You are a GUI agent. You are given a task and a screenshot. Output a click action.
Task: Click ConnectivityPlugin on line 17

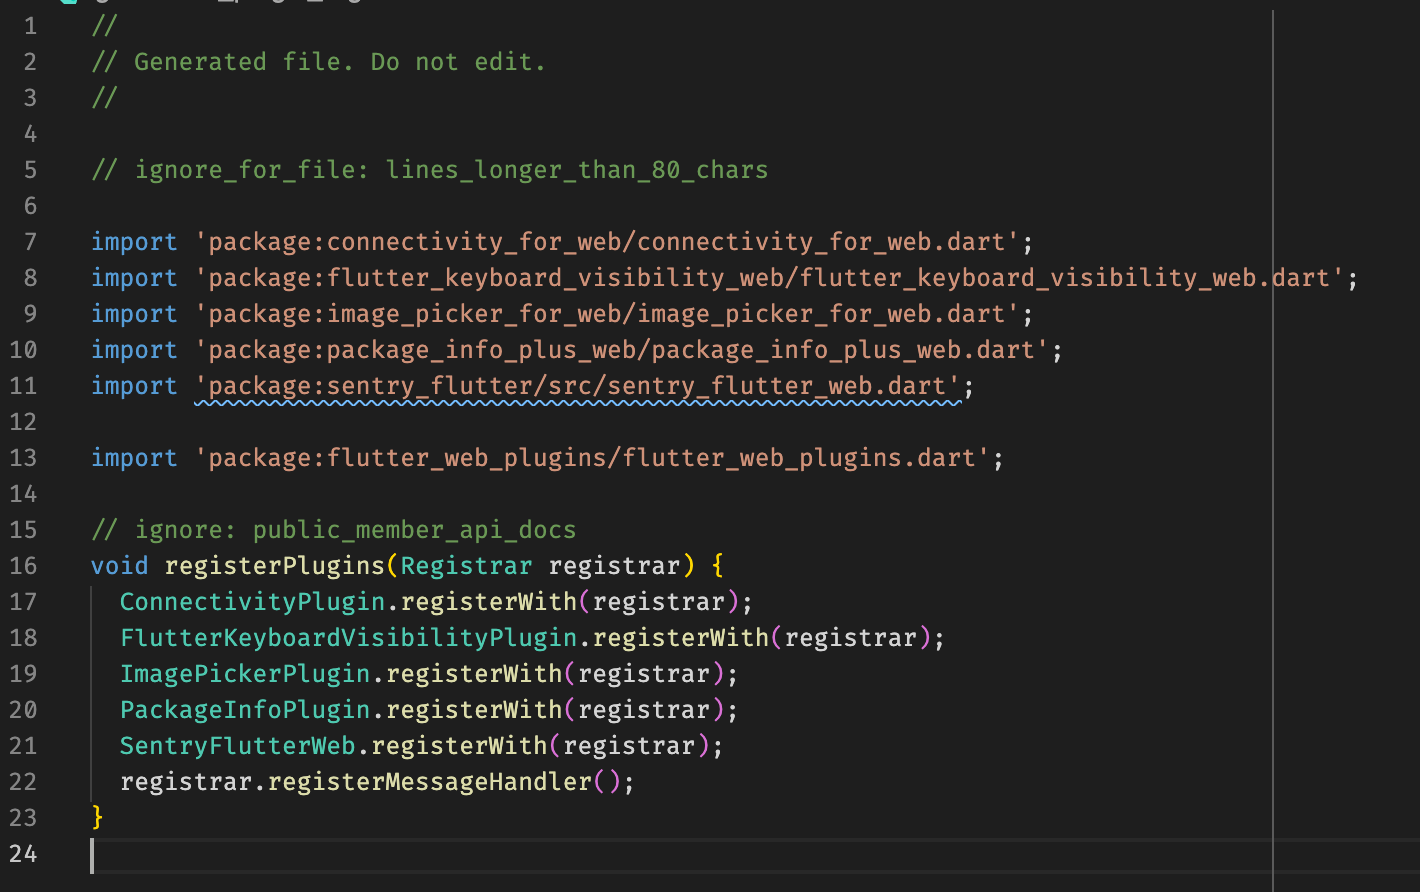pyautogui.click(x=253, y=602)
